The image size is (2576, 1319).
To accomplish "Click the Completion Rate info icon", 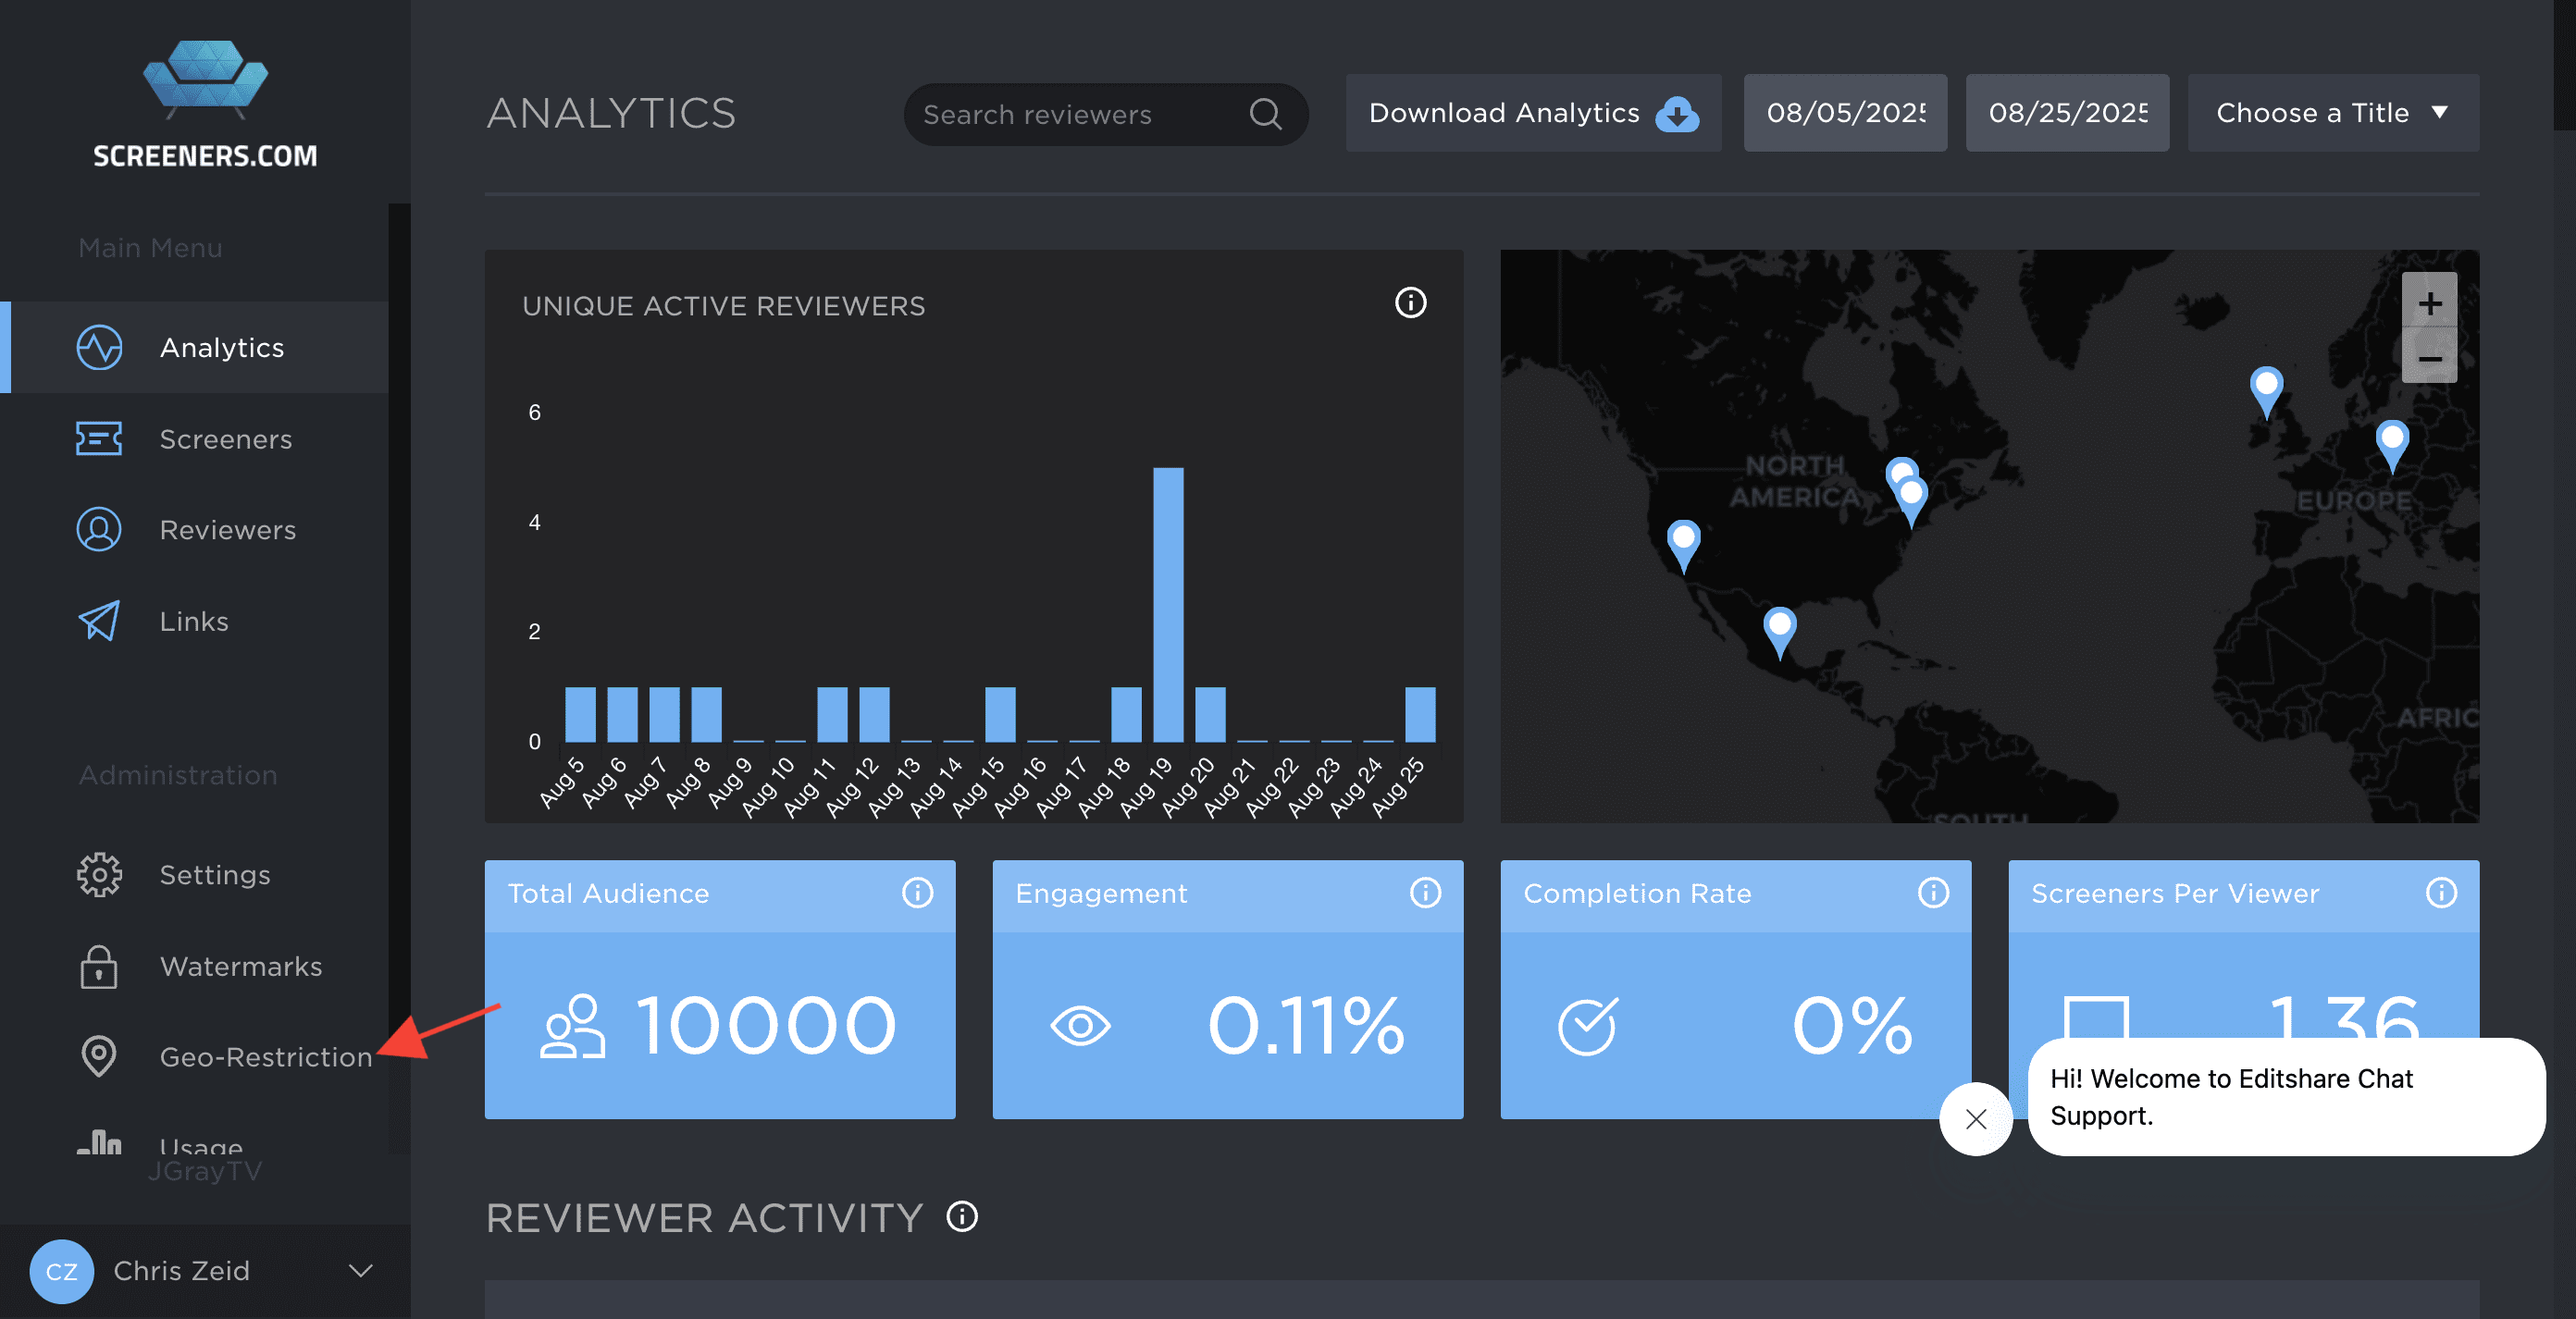I will coord(1933,892).
